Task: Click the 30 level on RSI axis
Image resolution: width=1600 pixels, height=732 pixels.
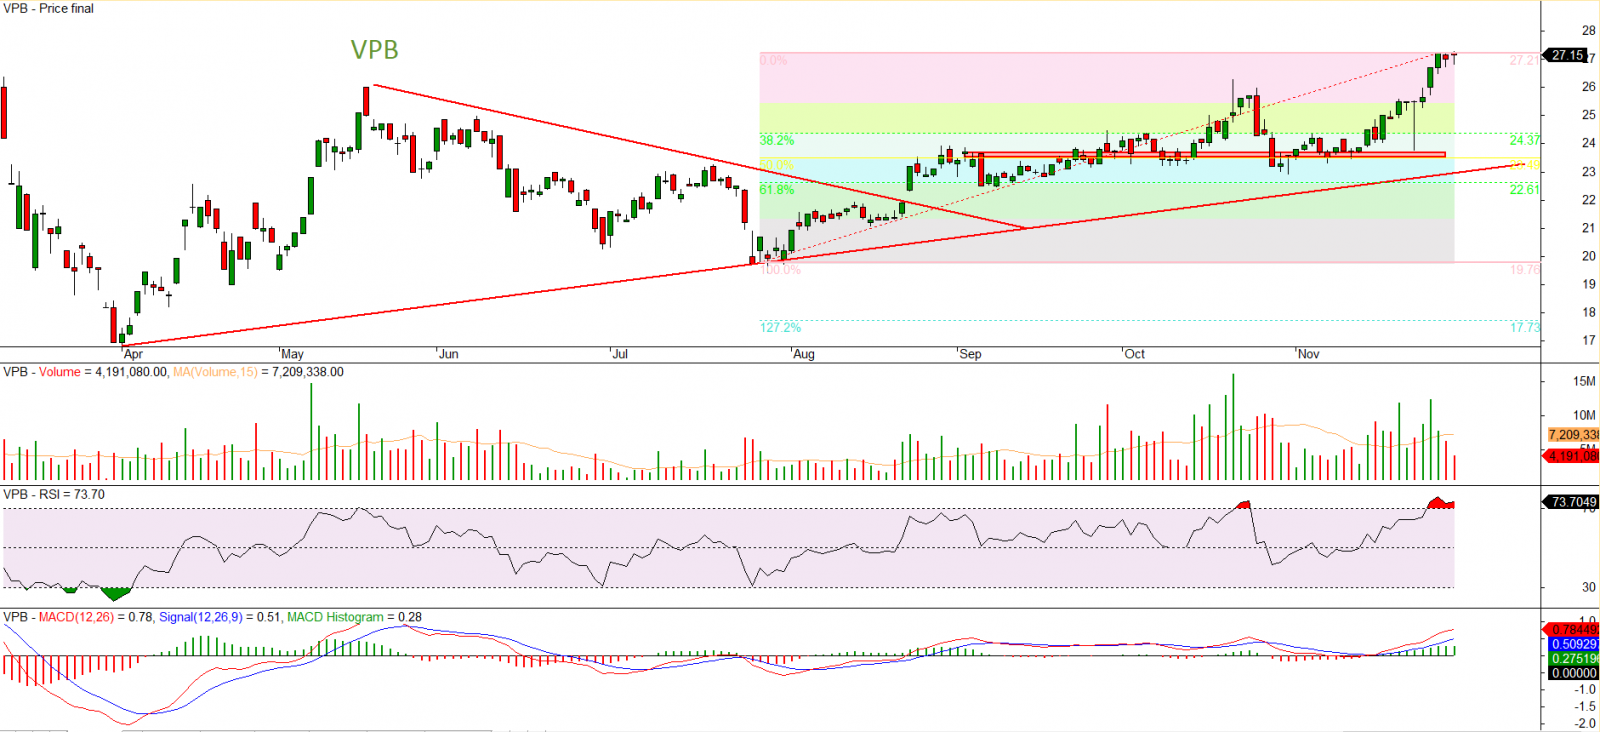Action: (x=1588, y=587)
